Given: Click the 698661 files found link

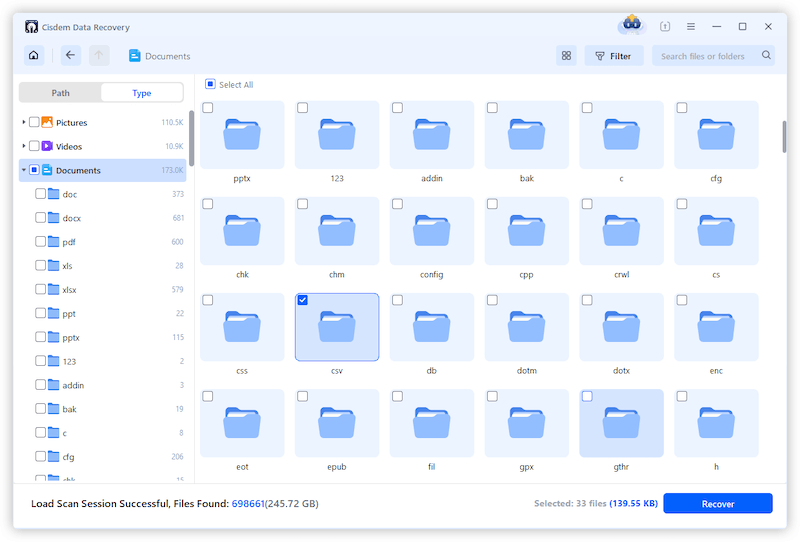Looking at the screenshot, I should (x=248, y=503).
